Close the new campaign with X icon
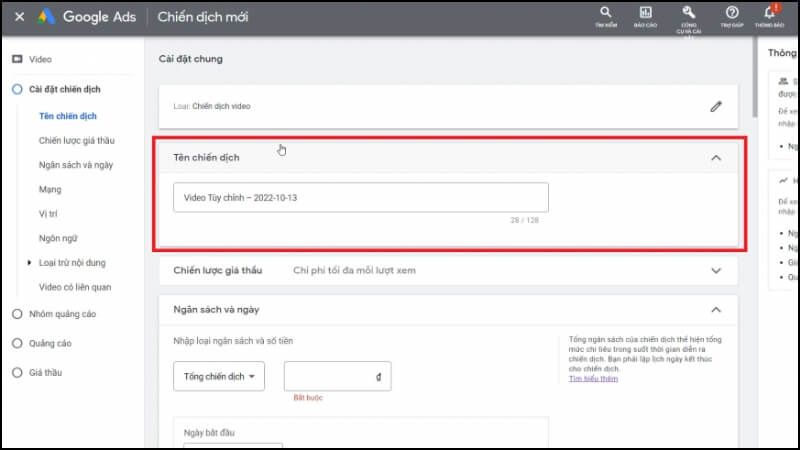800x450 pixels. 18,17
